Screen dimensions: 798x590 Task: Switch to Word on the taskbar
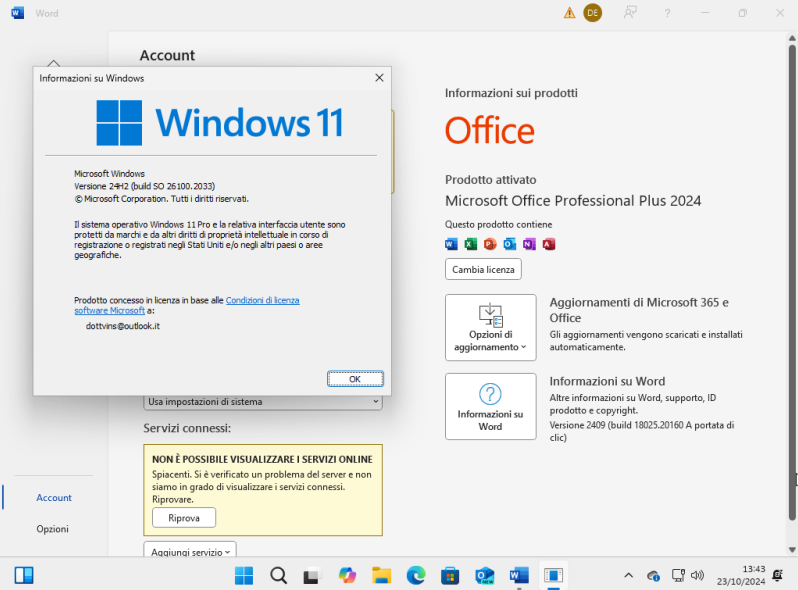click(x=519, y=575)
